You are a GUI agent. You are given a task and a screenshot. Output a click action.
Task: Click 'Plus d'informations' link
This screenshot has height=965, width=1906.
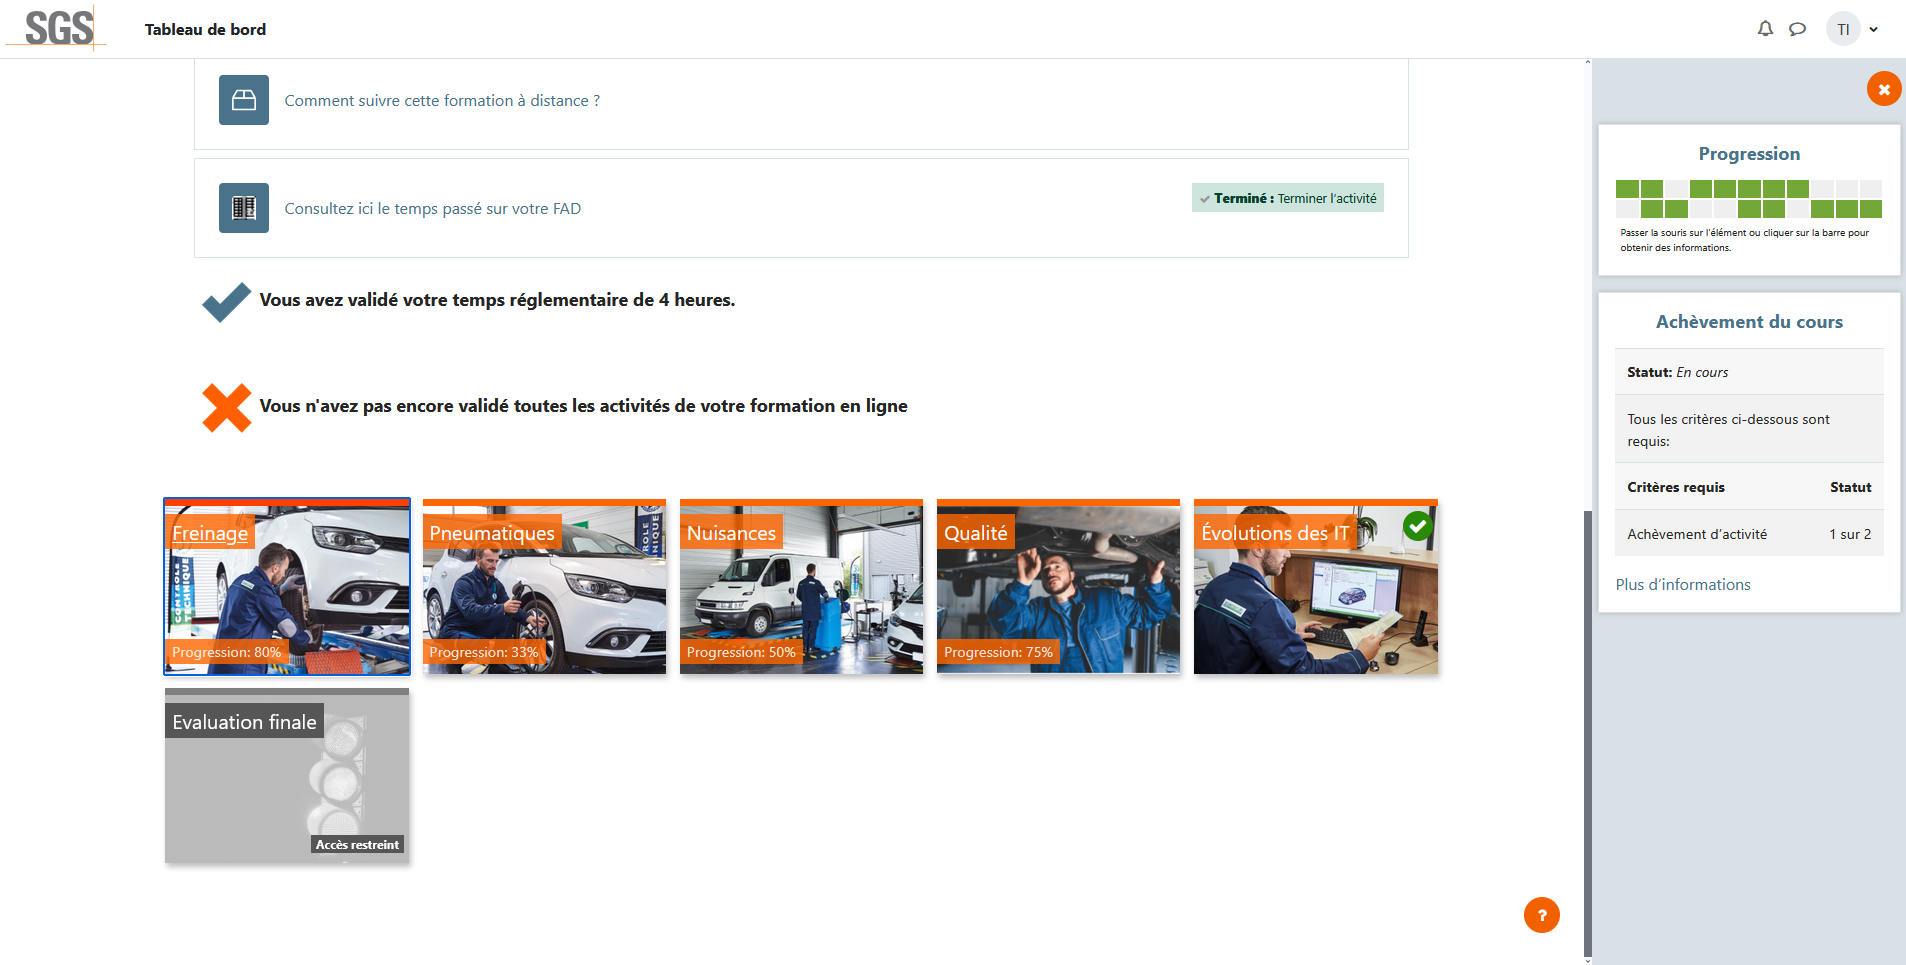pyautogui.click(x=1683, y=584)
